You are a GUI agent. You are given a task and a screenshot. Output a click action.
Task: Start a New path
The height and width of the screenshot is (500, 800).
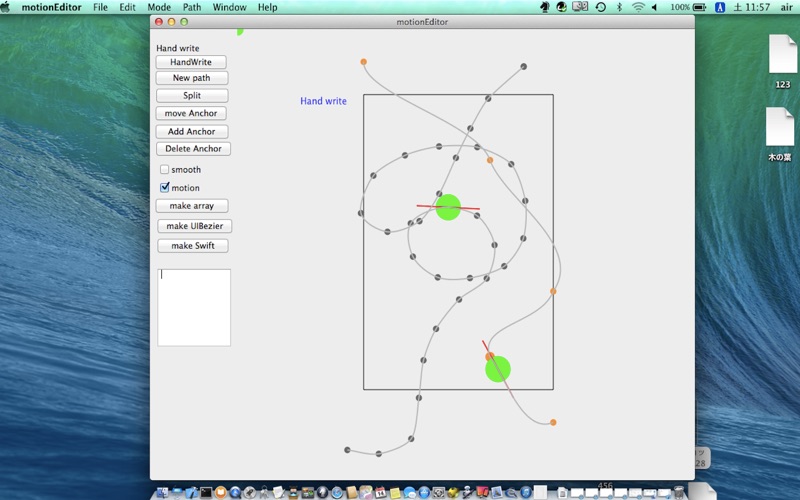click(x=191, y=78)
